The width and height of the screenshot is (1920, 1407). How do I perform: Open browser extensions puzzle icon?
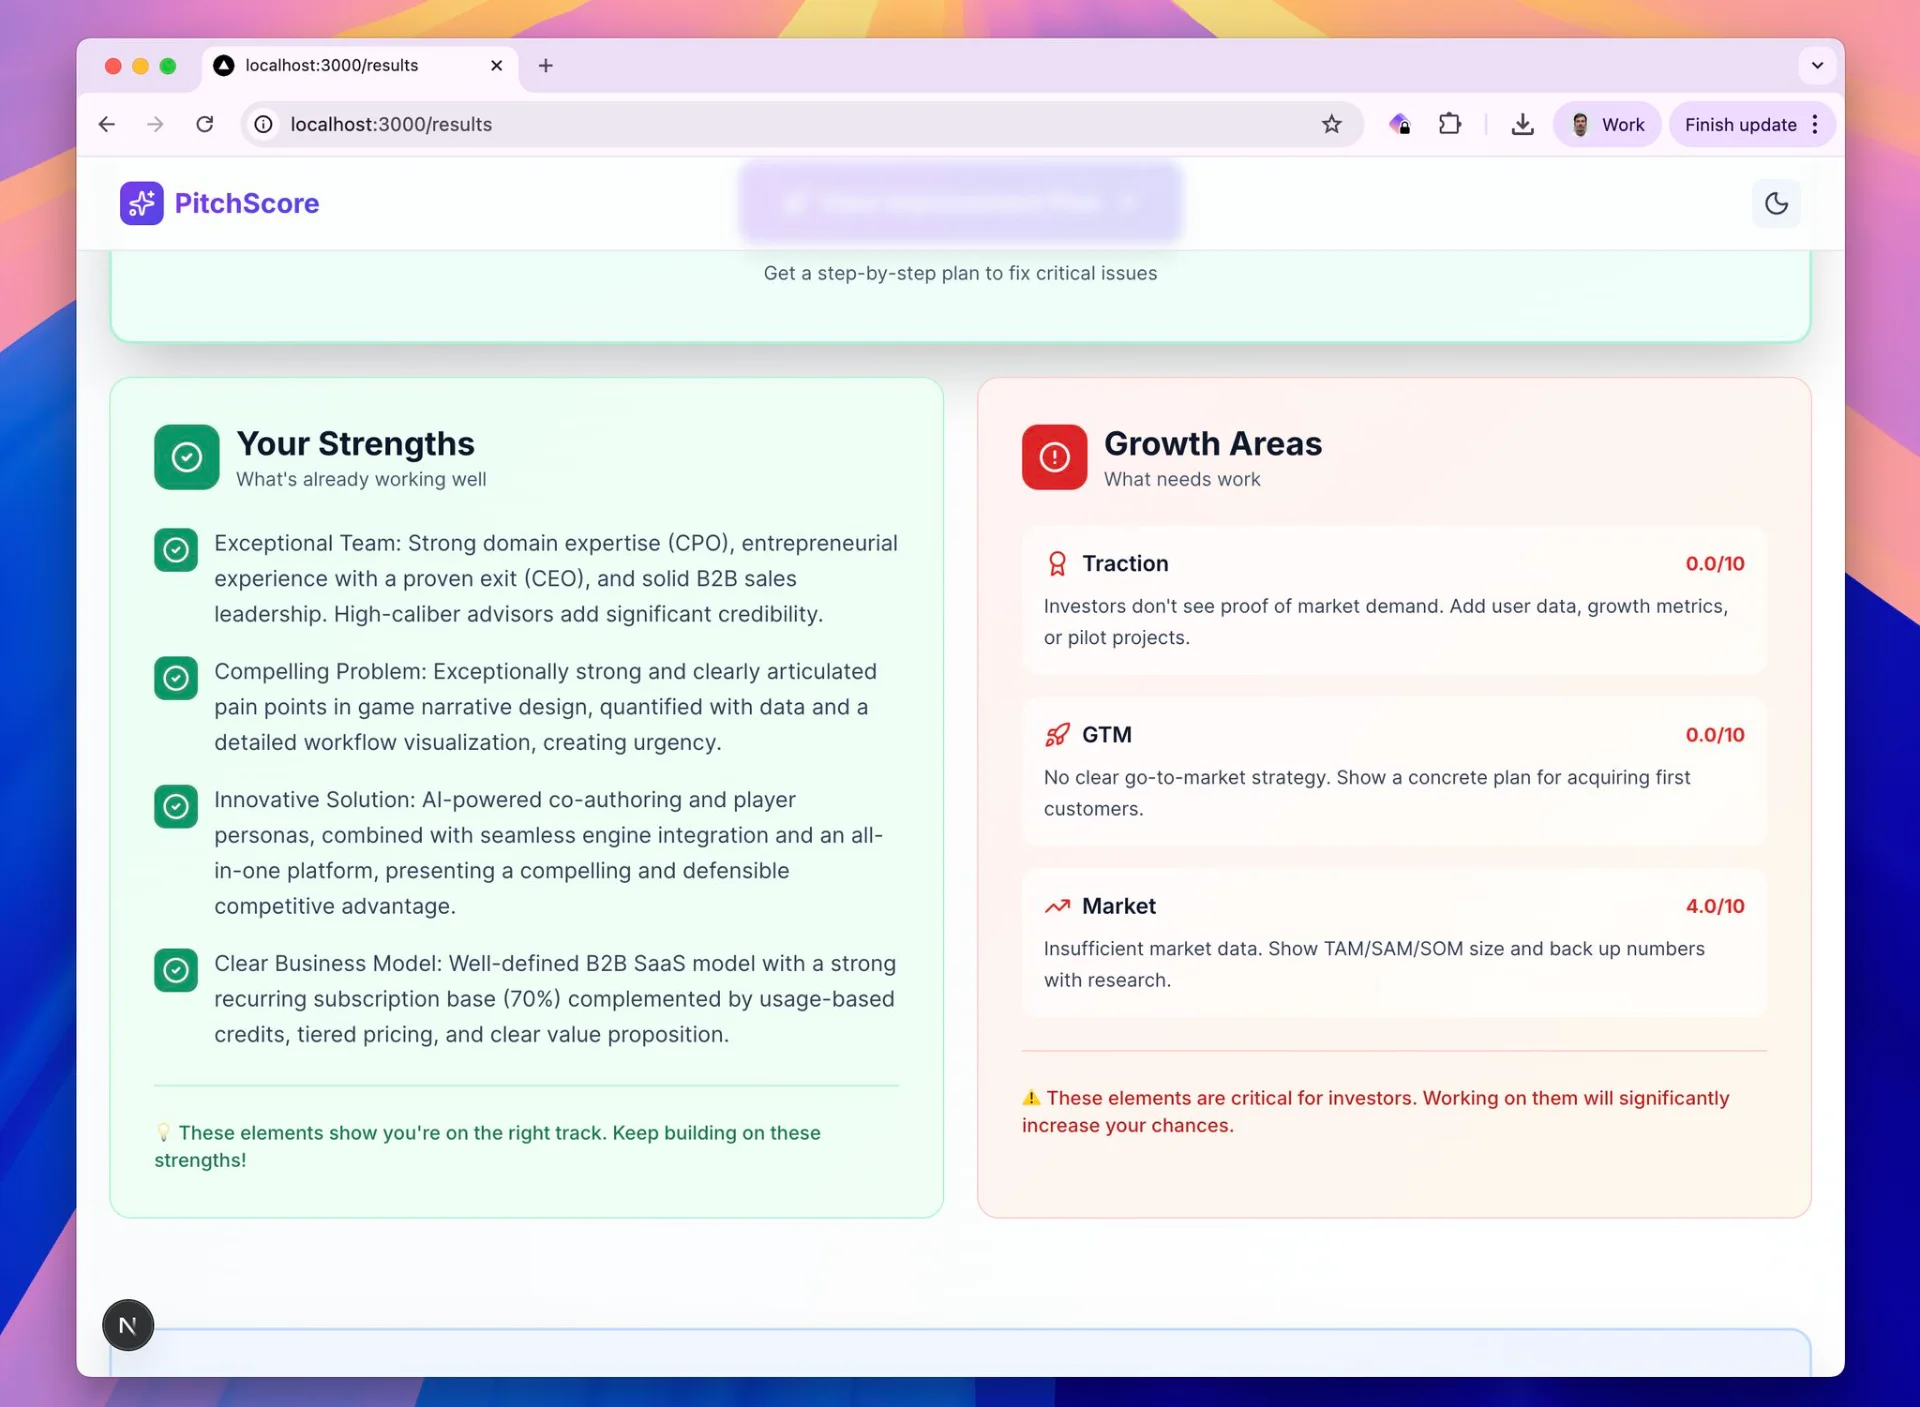tap(1450, 124)
